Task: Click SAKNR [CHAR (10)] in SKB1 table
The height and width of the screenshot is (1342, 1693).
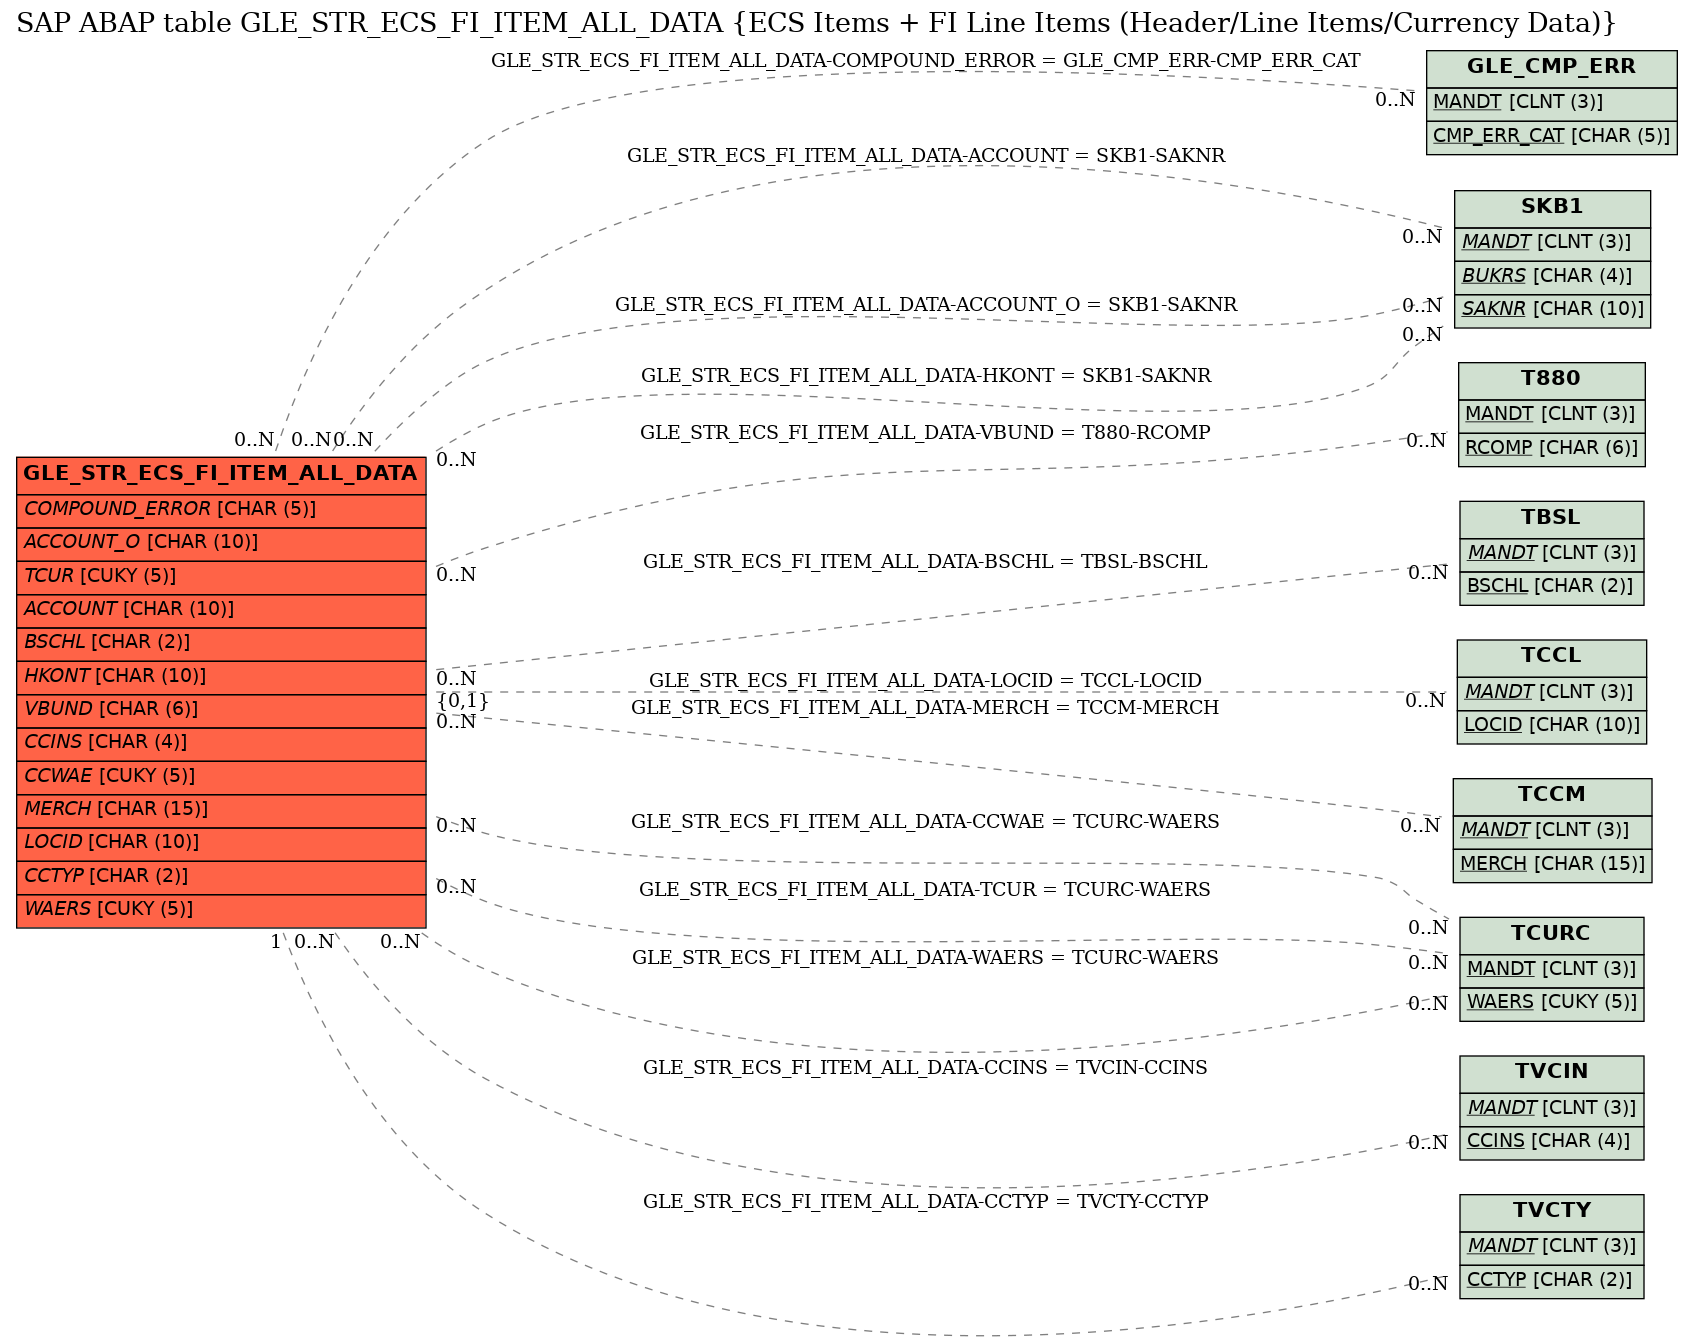Action: click(x=1552, y=310)
